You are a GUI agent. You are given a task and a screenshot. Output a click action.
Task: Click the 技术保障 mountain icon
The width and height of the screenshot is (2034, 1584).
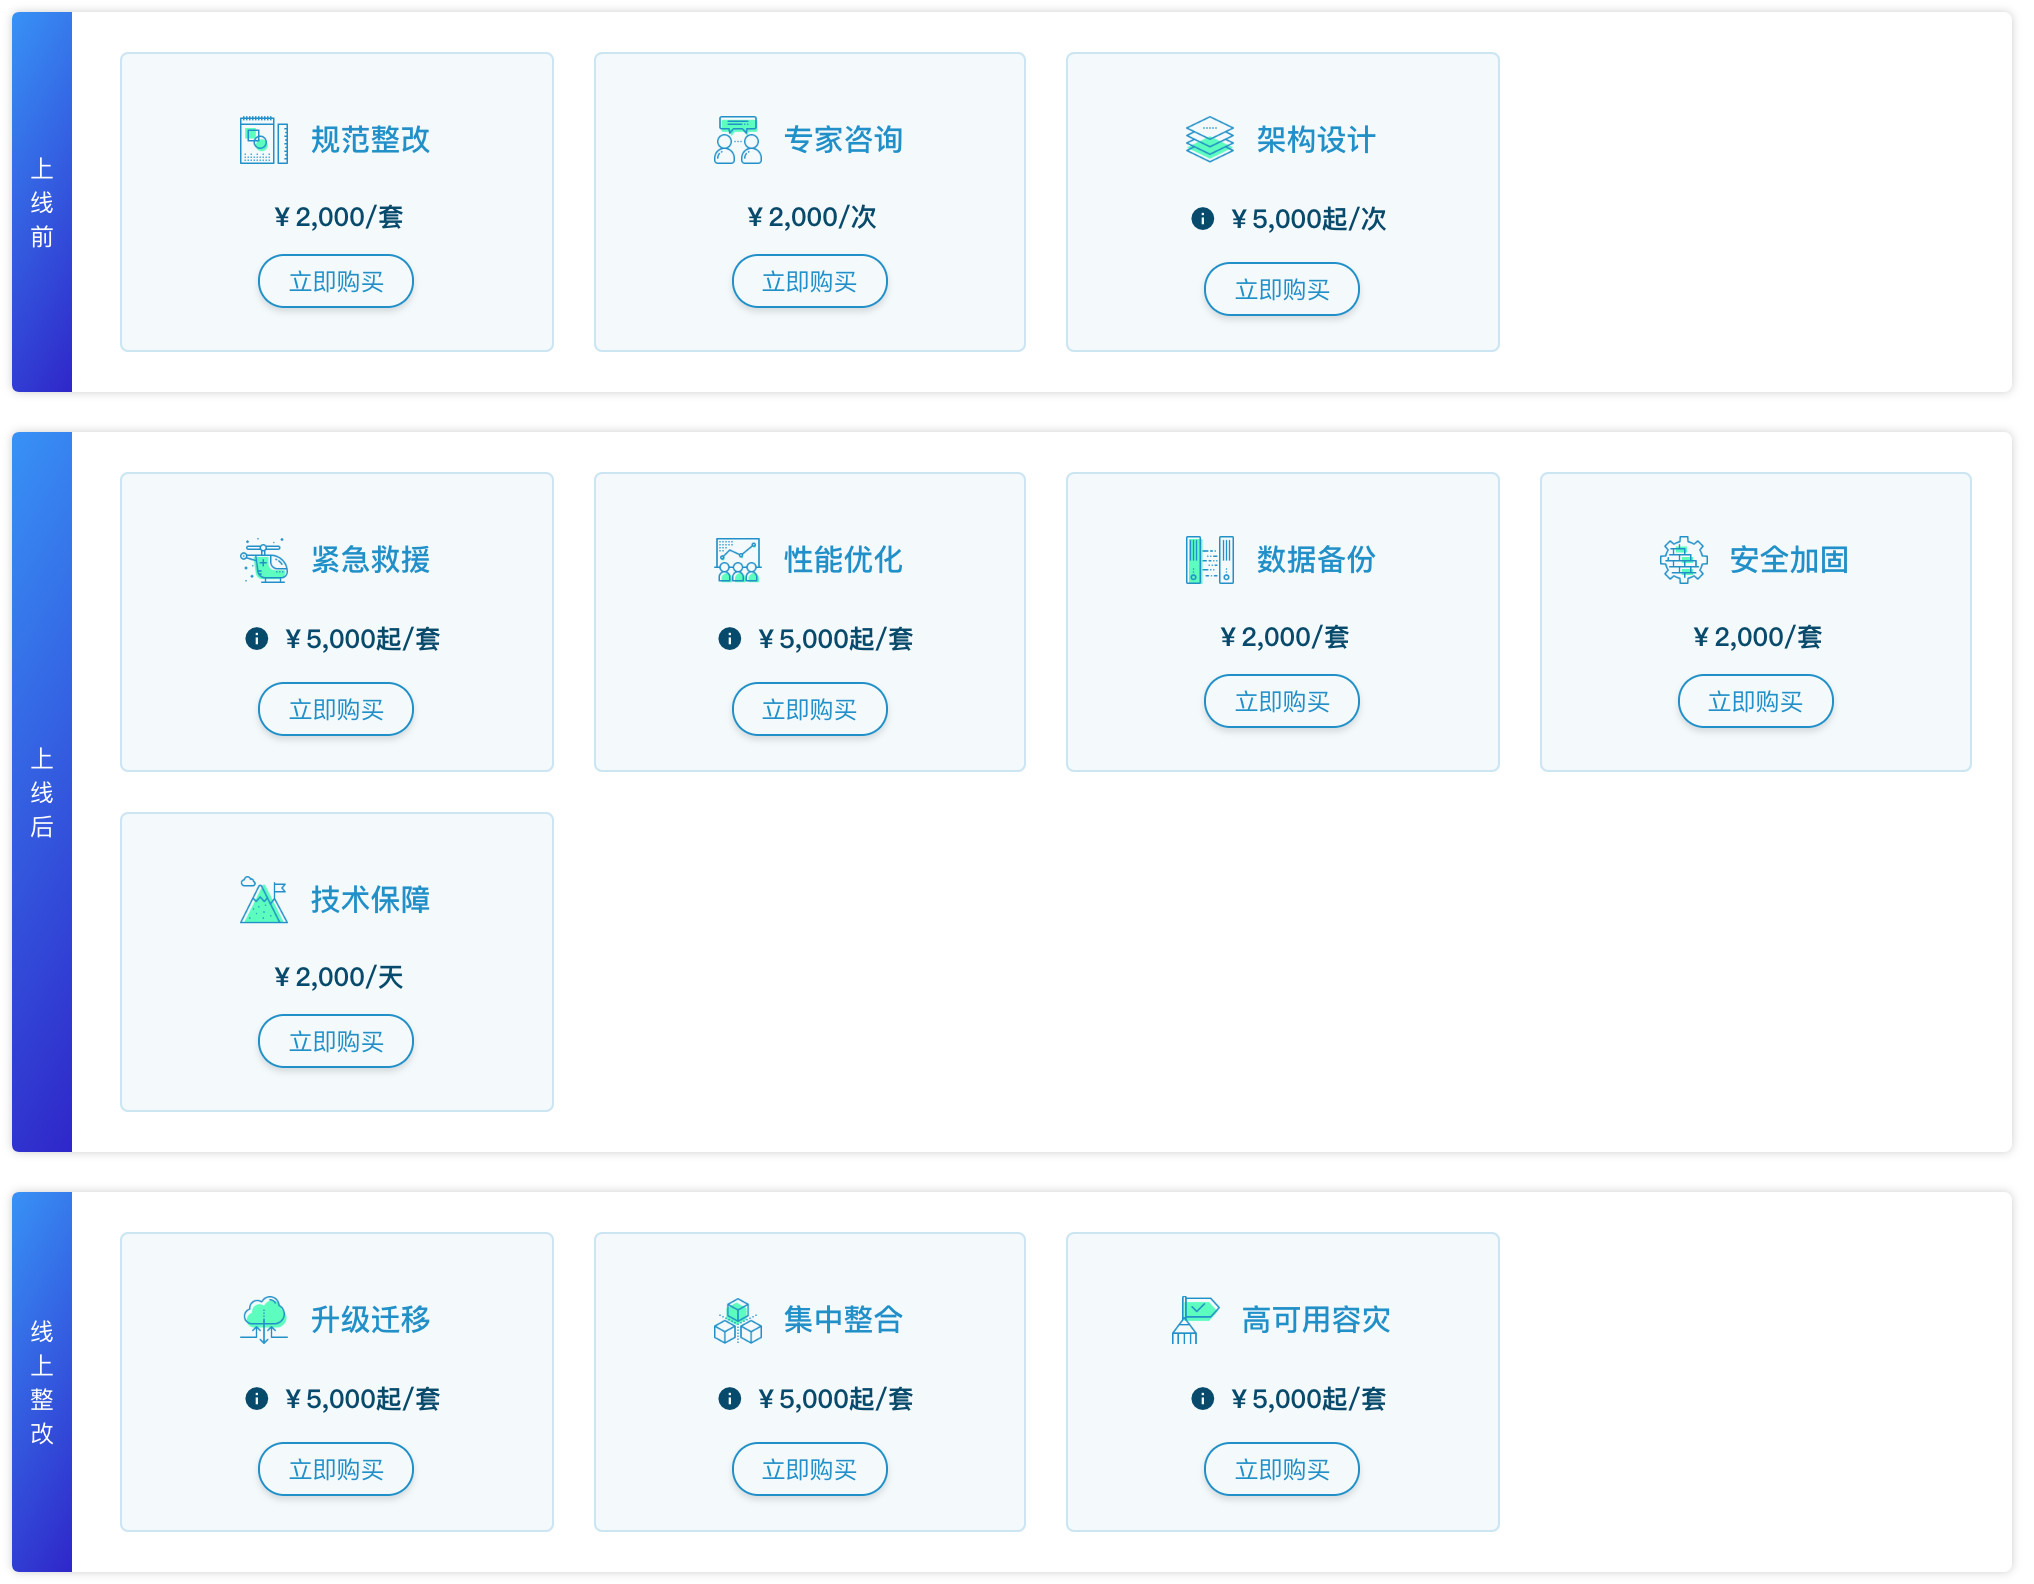point(264,900)
